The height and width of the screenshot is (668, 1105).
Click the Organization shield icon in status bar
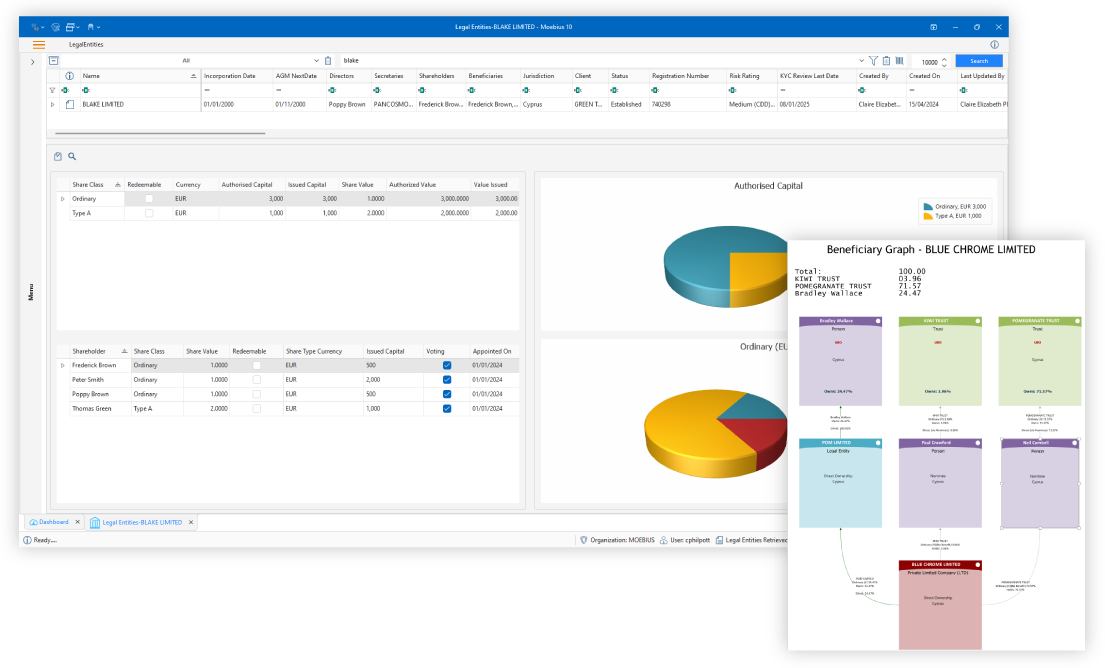tap(584, 540)
